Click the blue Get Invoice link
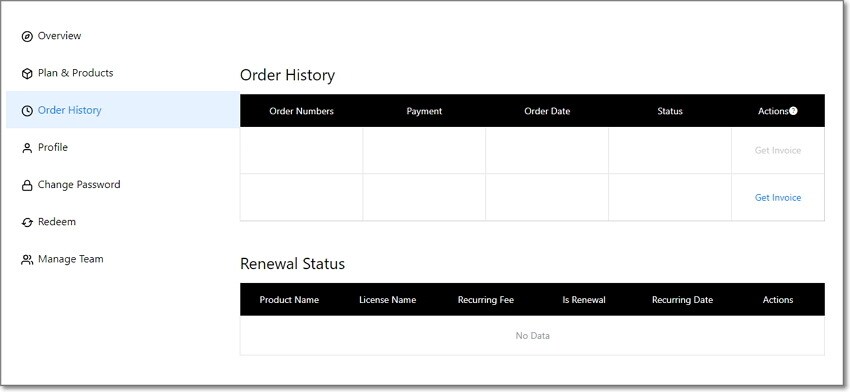 pyautogui.click(x=778, y=198)
